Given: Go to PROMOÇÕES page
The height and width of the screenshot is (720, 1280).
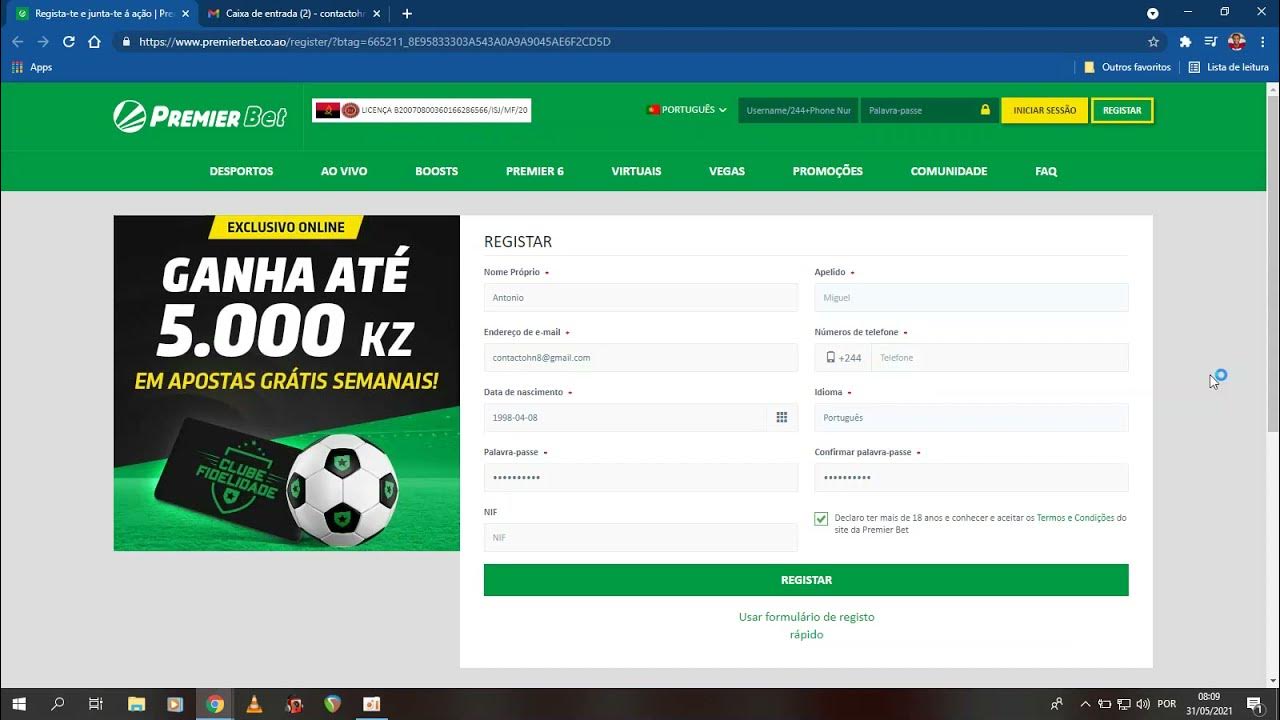Looking at the screenshot, I should pyautogui.click(x=827, y=171).
